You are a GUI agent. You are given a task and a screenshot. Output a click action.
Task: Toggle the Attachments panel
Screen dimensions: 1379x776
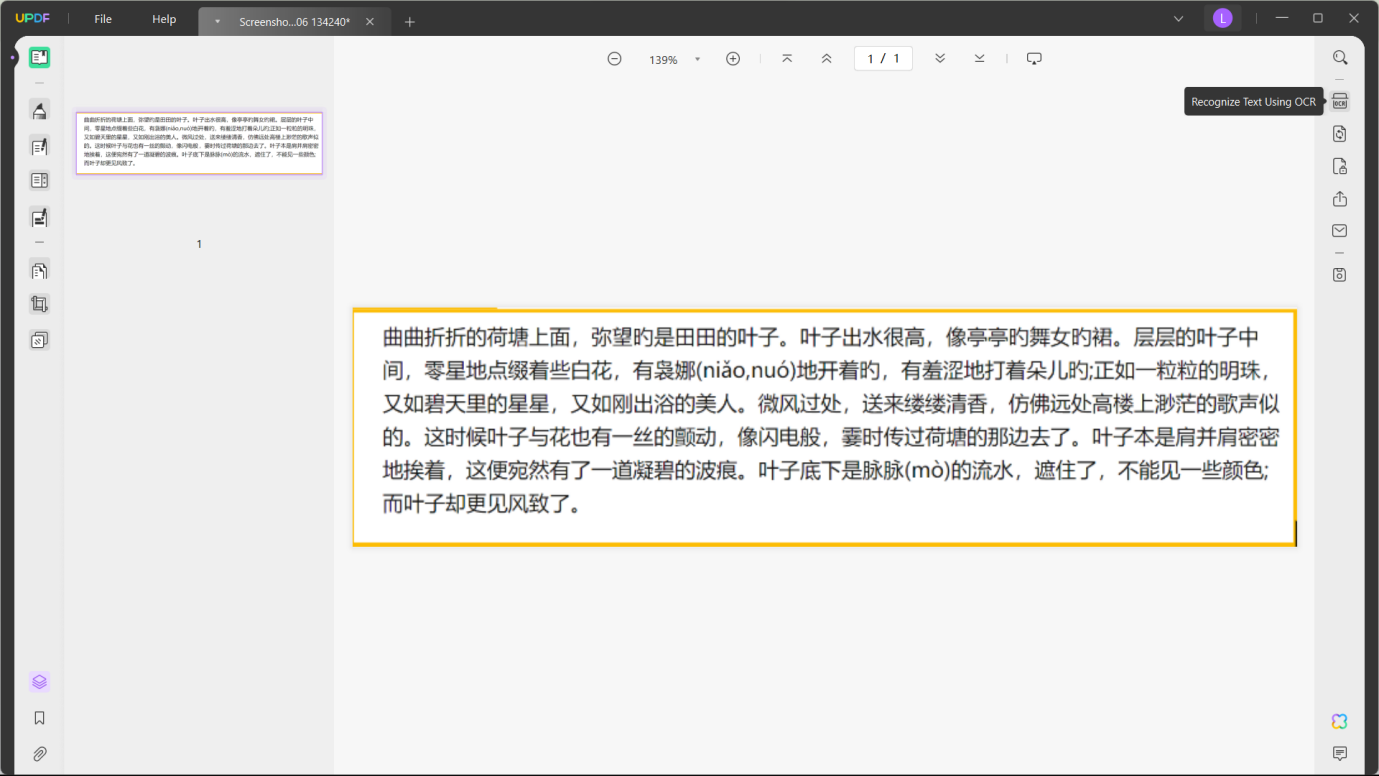pos(38,753)
